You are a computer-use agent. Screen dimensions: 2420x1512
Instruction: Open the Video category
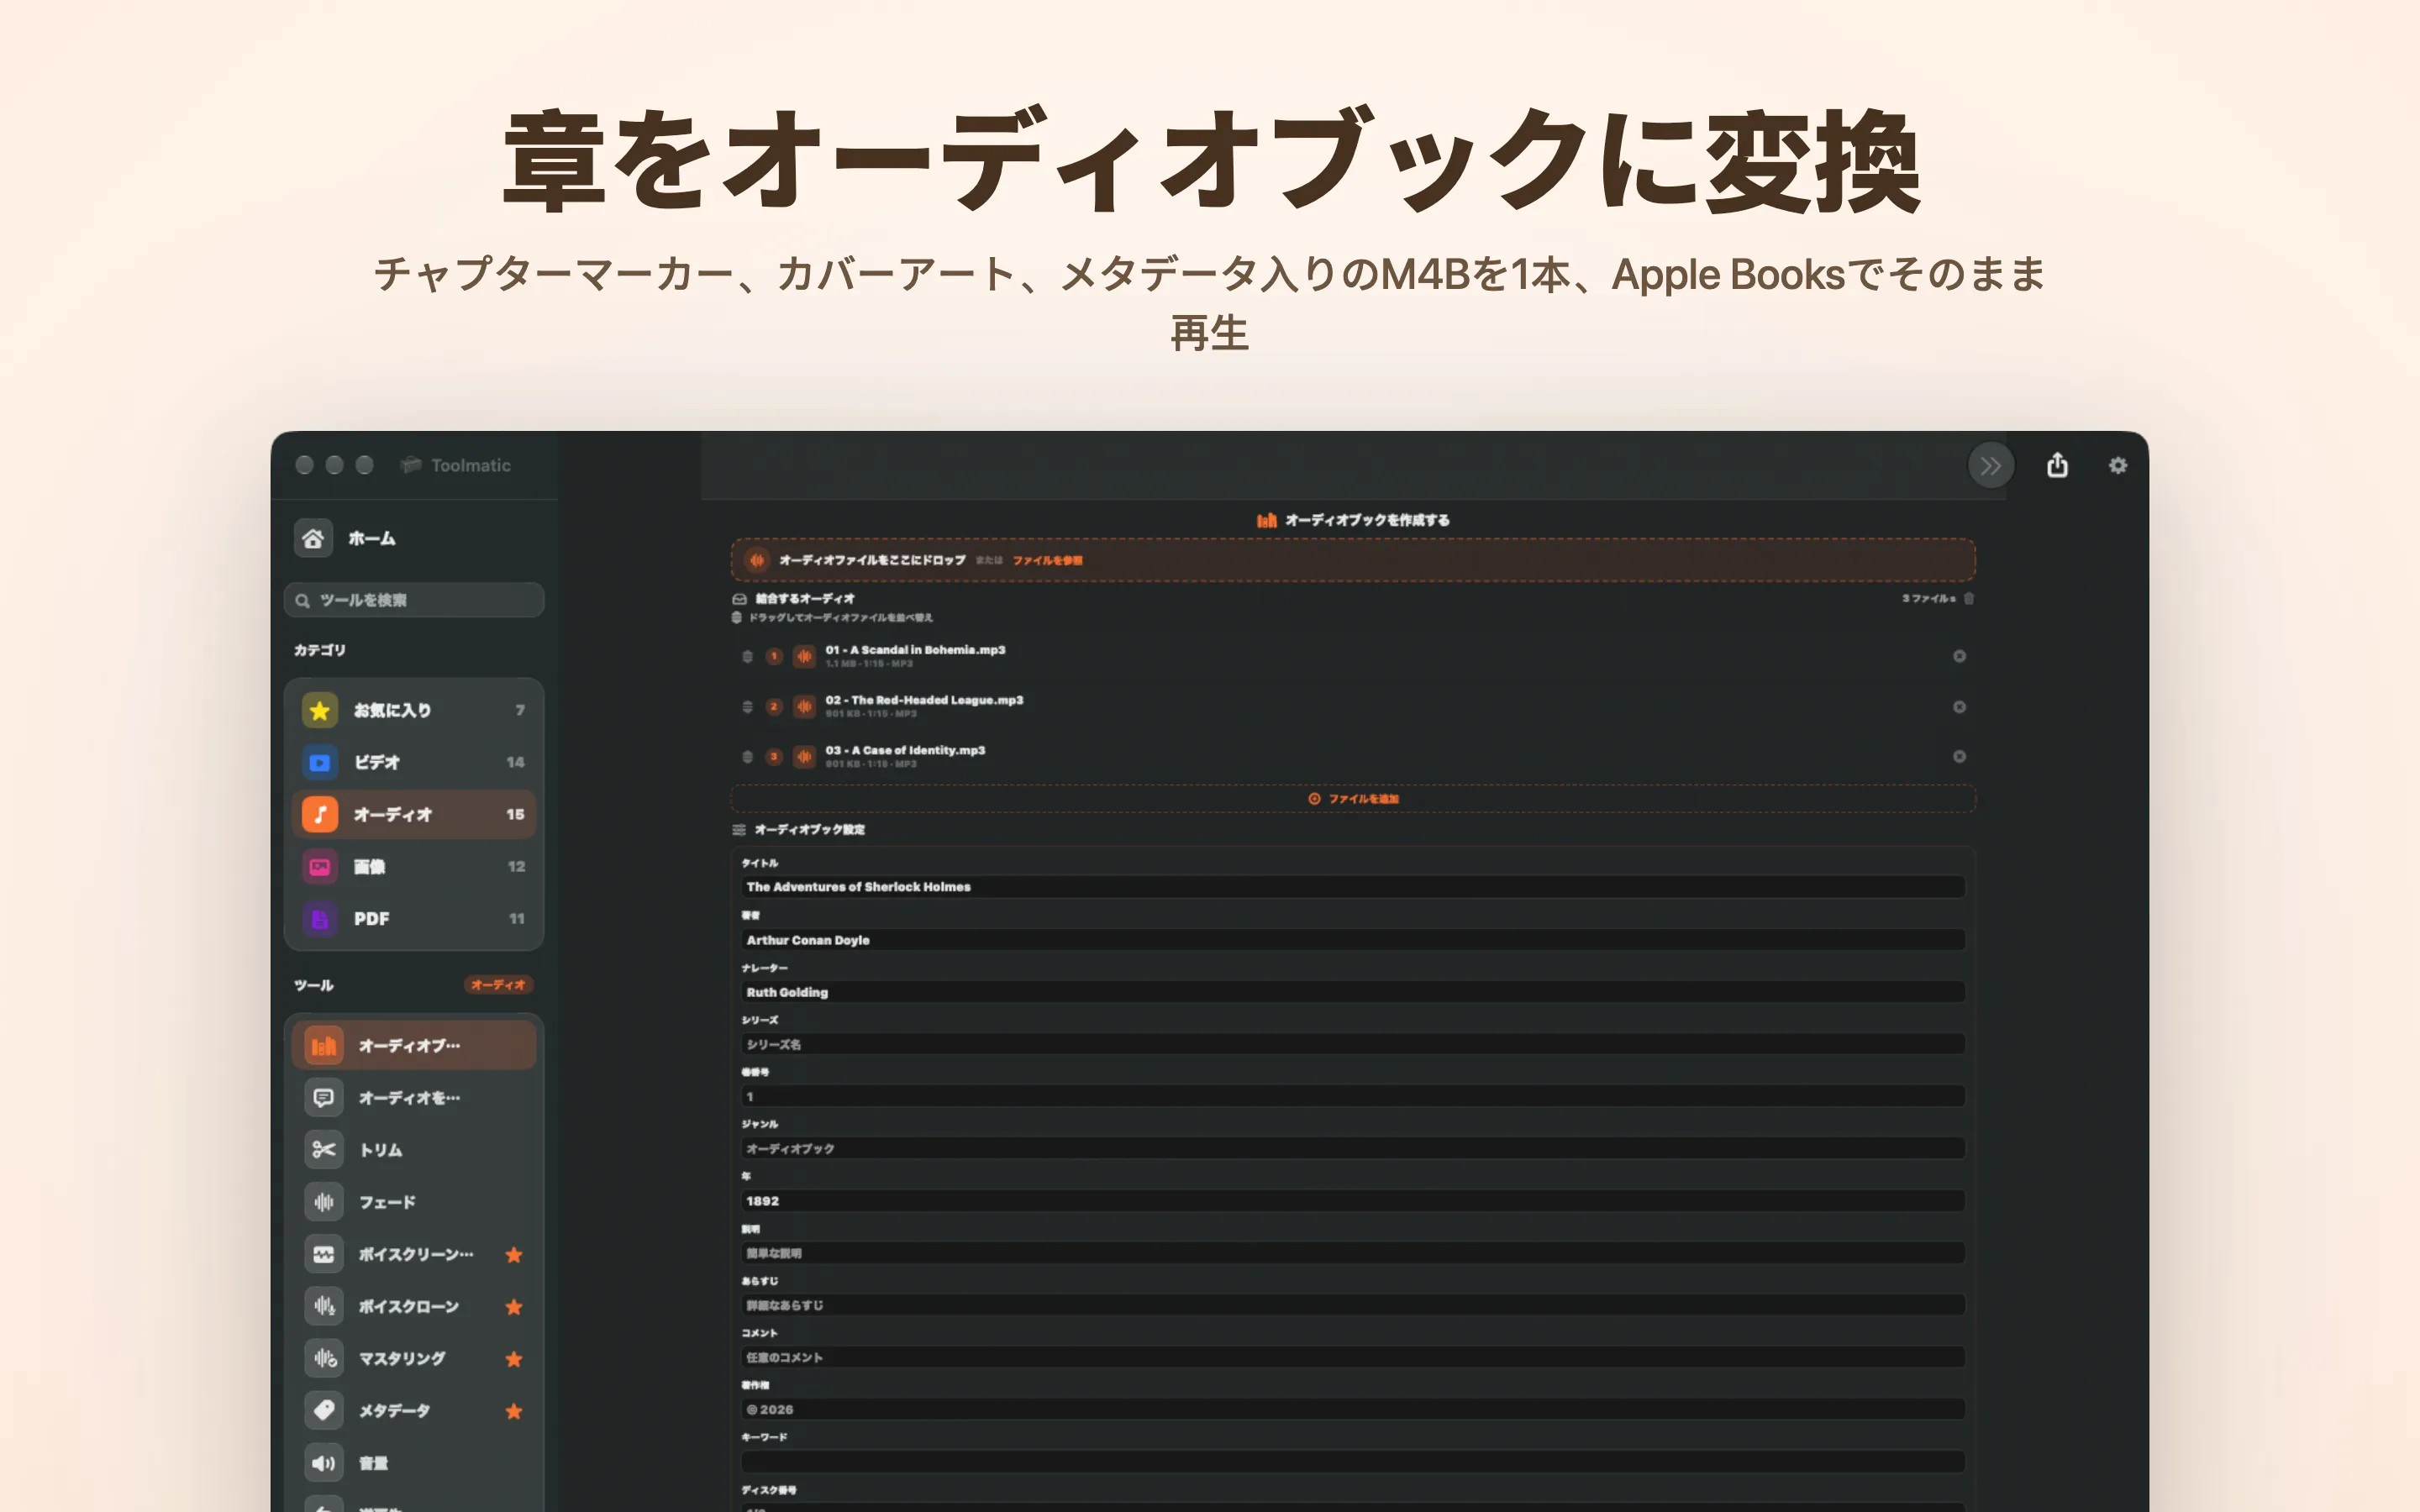pos(414,762)
